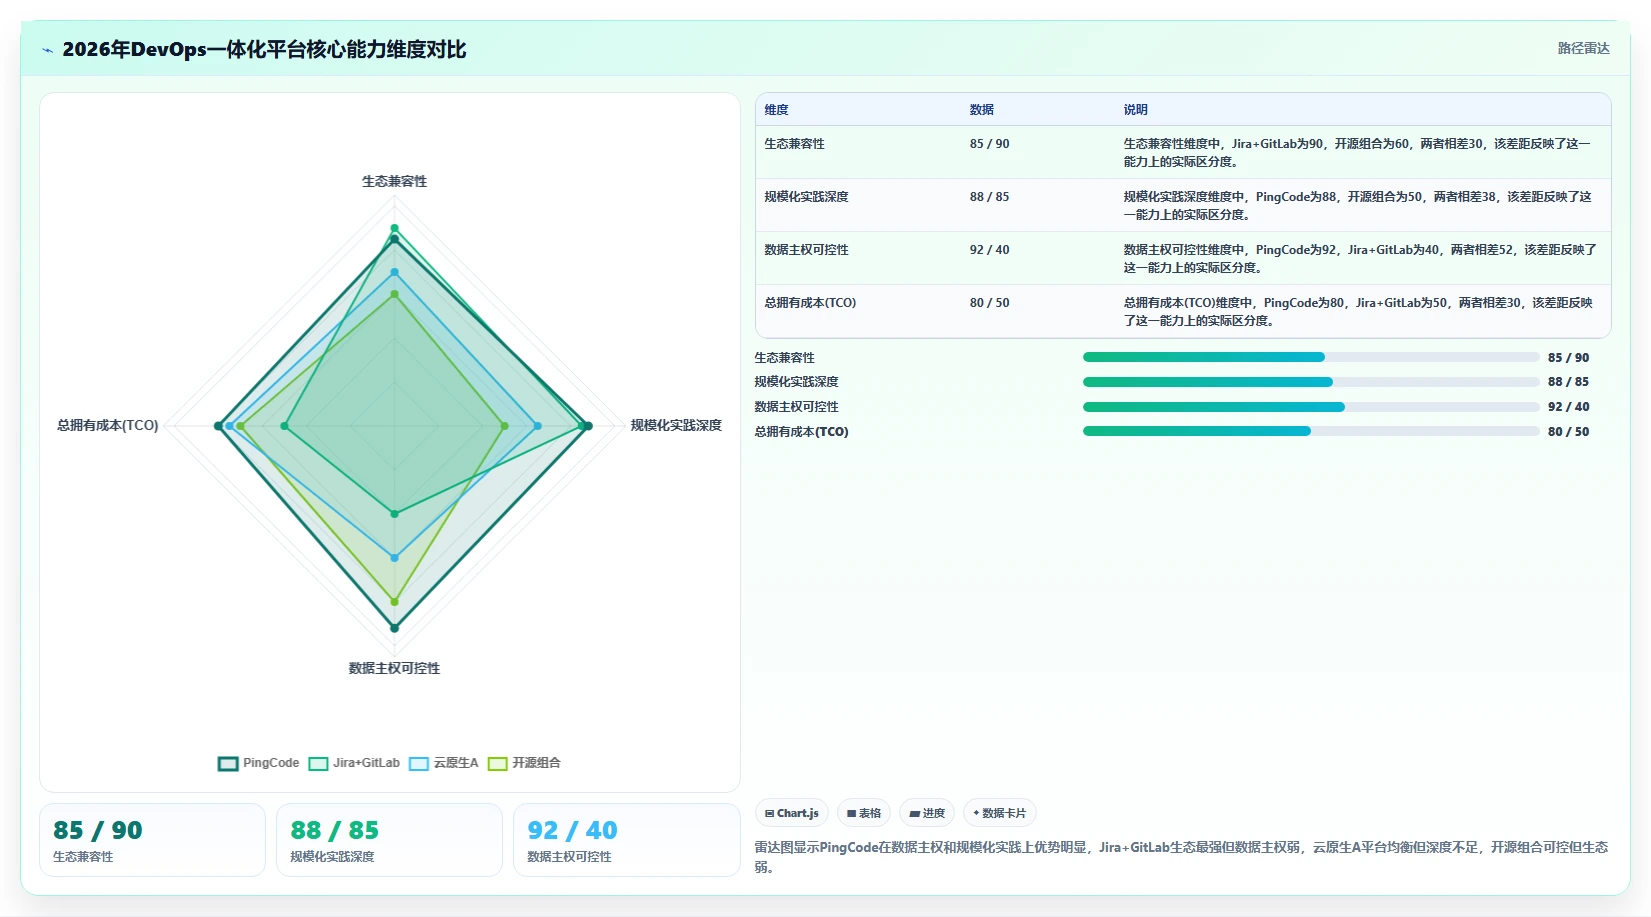This screenshot has height=917, width=1651.
Task: Select the 数据卡片 tag text
Action: pos(1004,813)
